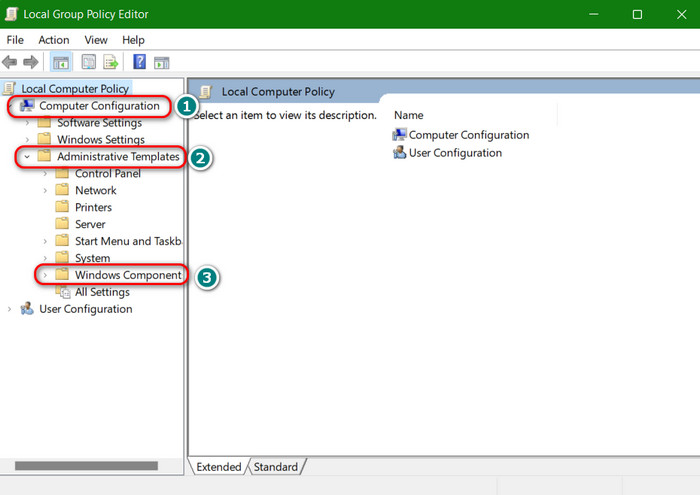Screen dimensions: 700x495
Task: Click User Configuration icon in right pane
Action: pos(399,153)
